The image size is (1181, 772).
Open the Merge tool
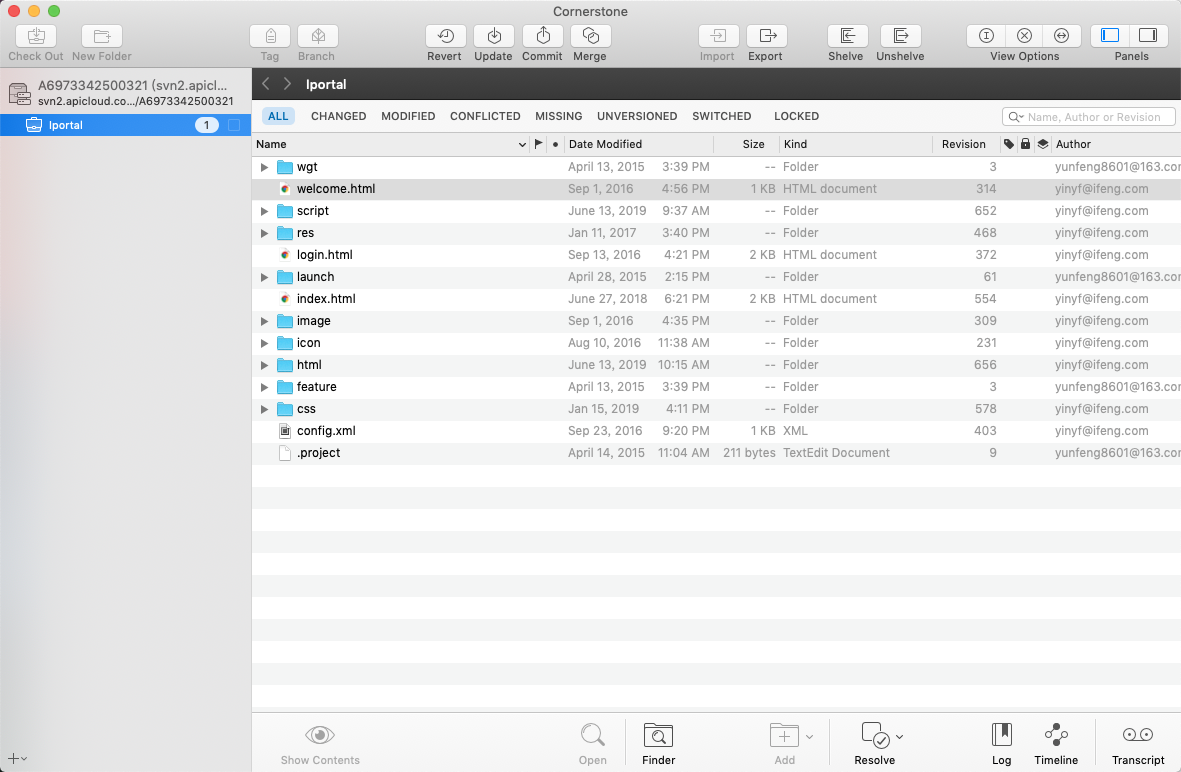(x=590, y=36)
